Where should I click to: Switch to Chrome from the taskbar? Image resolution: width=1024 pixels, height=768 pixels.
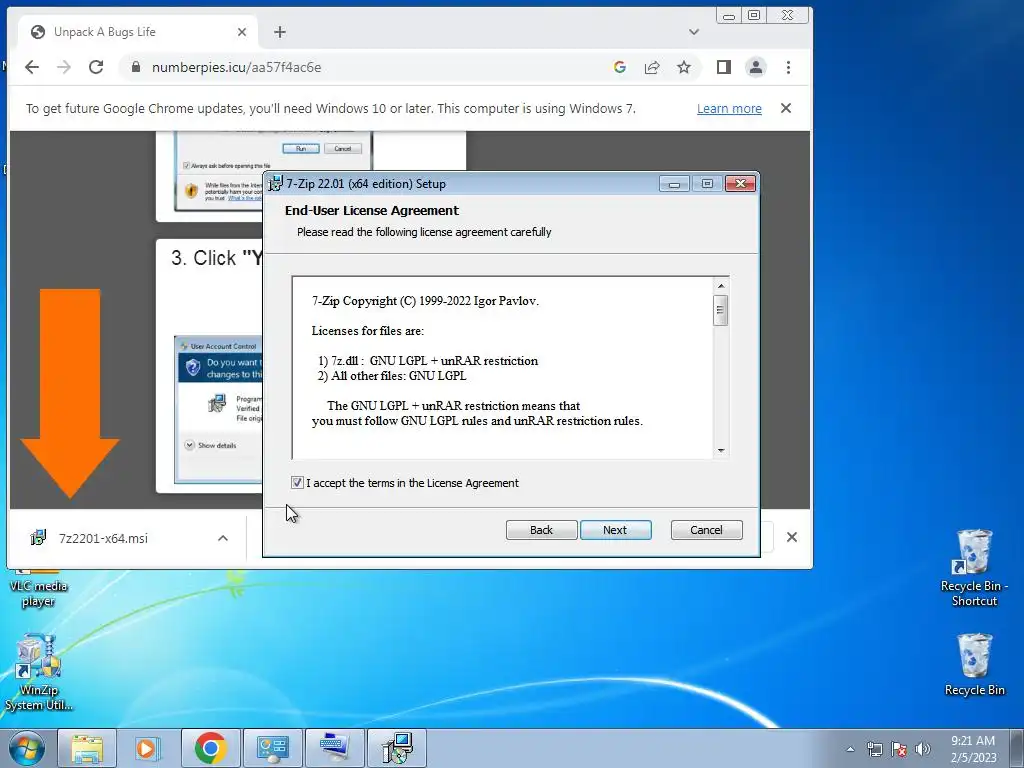[210, 748]
